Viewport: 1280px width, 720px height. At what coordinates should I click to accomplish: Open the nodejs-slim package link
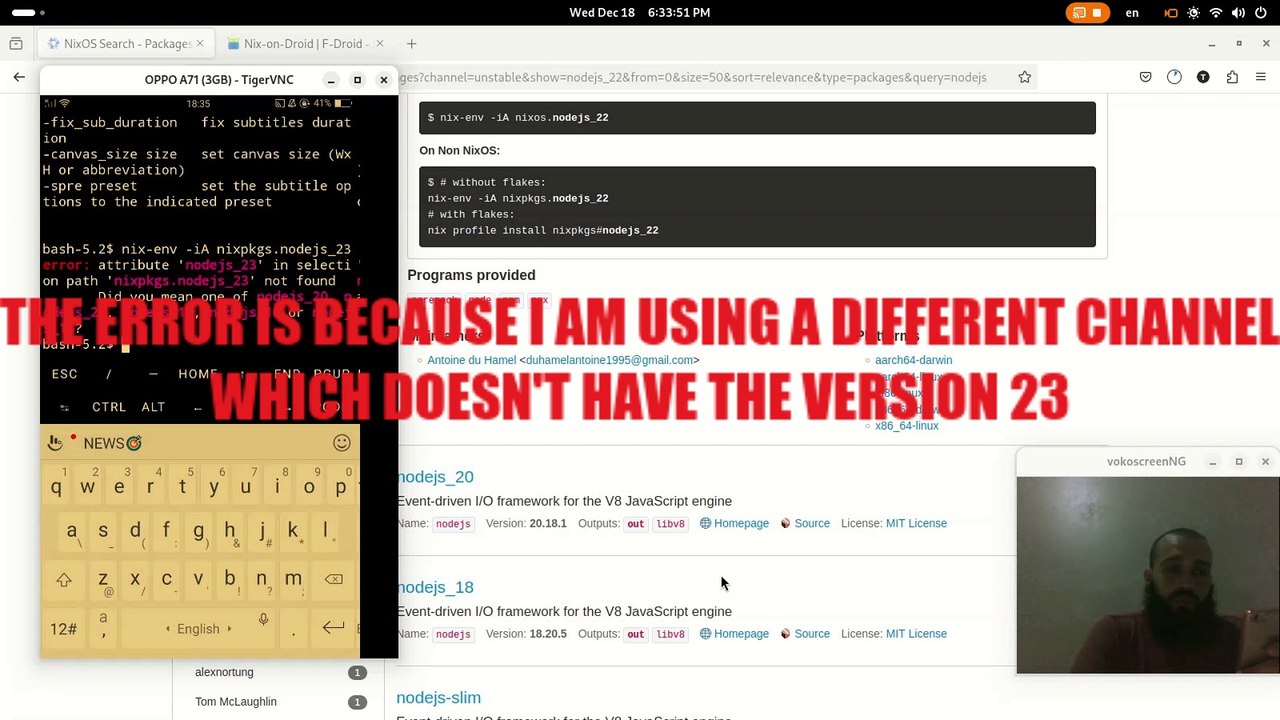[x=438, y=697]
